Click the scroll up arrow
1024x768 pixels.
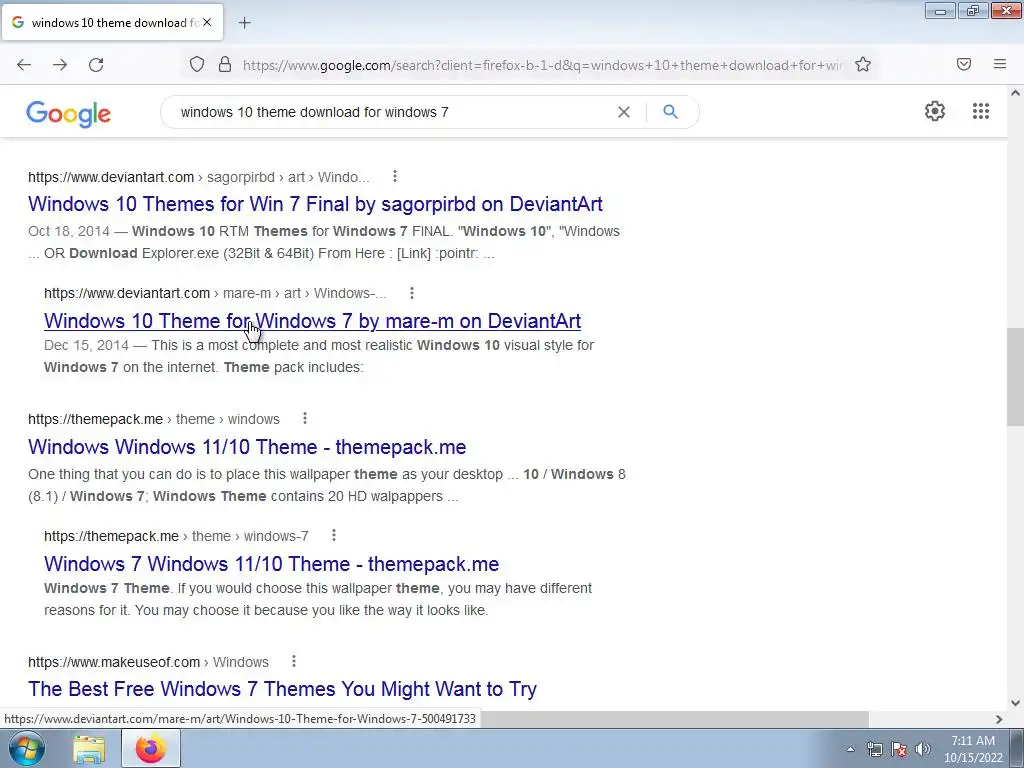point(1015,93)
